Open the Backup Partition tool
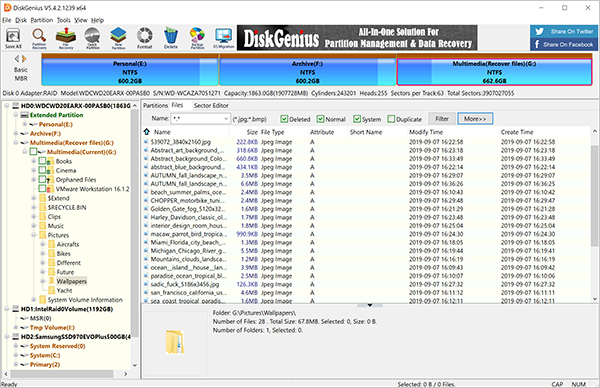This screenshot has width=600, height=388. click(197, 38)
